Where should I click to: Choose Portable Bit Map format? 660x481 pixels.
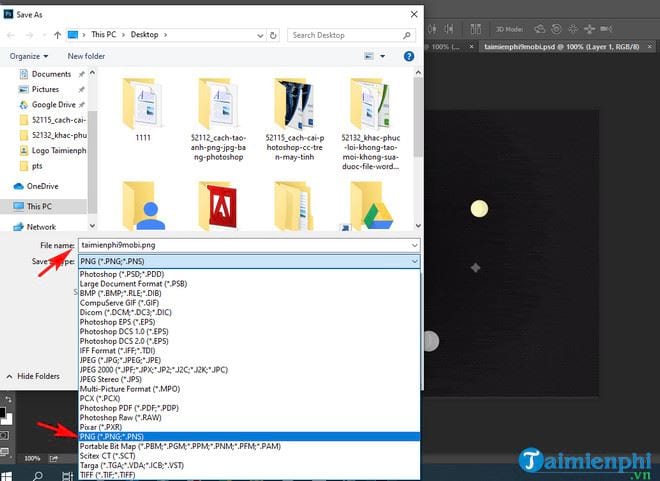[249, 446]
